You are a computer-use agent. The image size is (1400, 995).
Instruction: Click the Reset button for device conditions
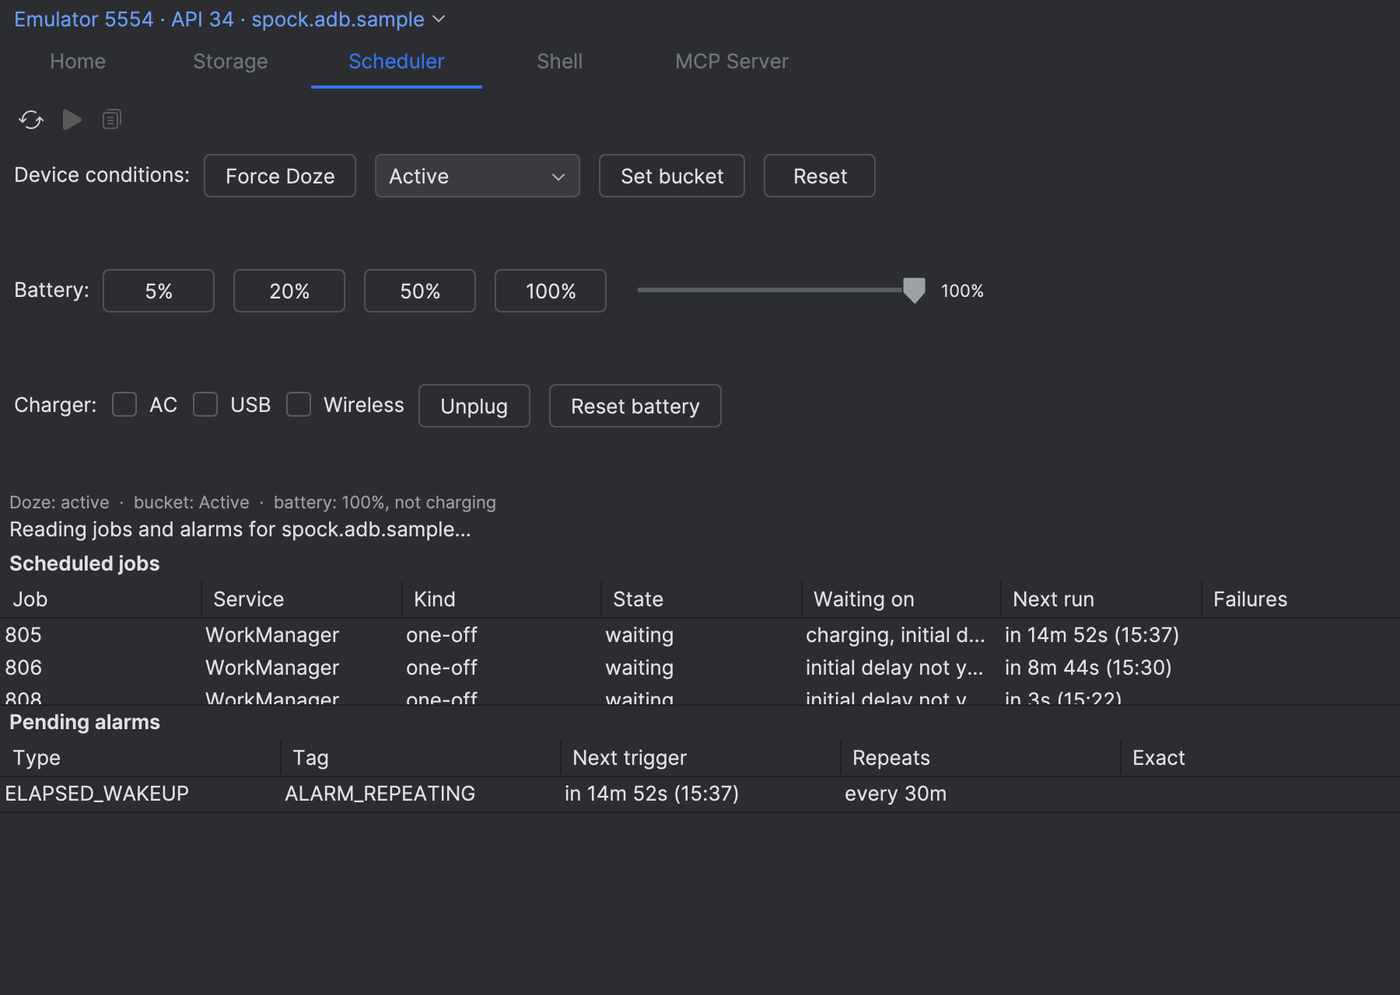coord(820,176)
